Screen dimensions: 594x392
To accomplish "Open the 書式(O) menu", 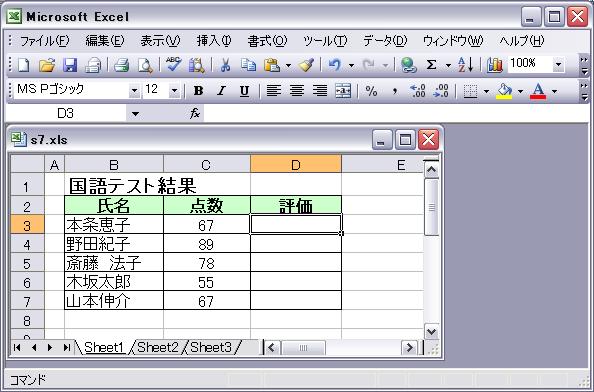I will [267, 41].
